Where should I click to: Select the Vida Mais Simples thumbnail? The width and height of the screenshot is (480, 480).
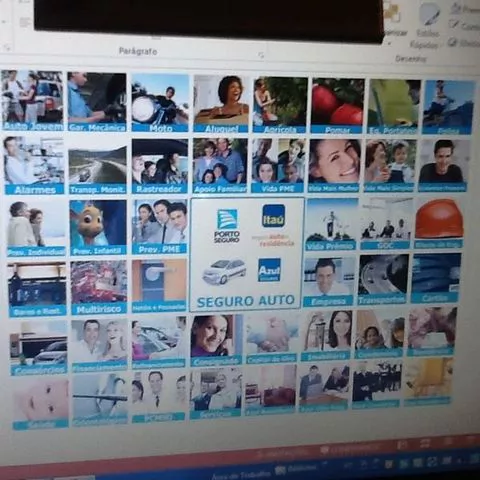[x=389, y=166]
